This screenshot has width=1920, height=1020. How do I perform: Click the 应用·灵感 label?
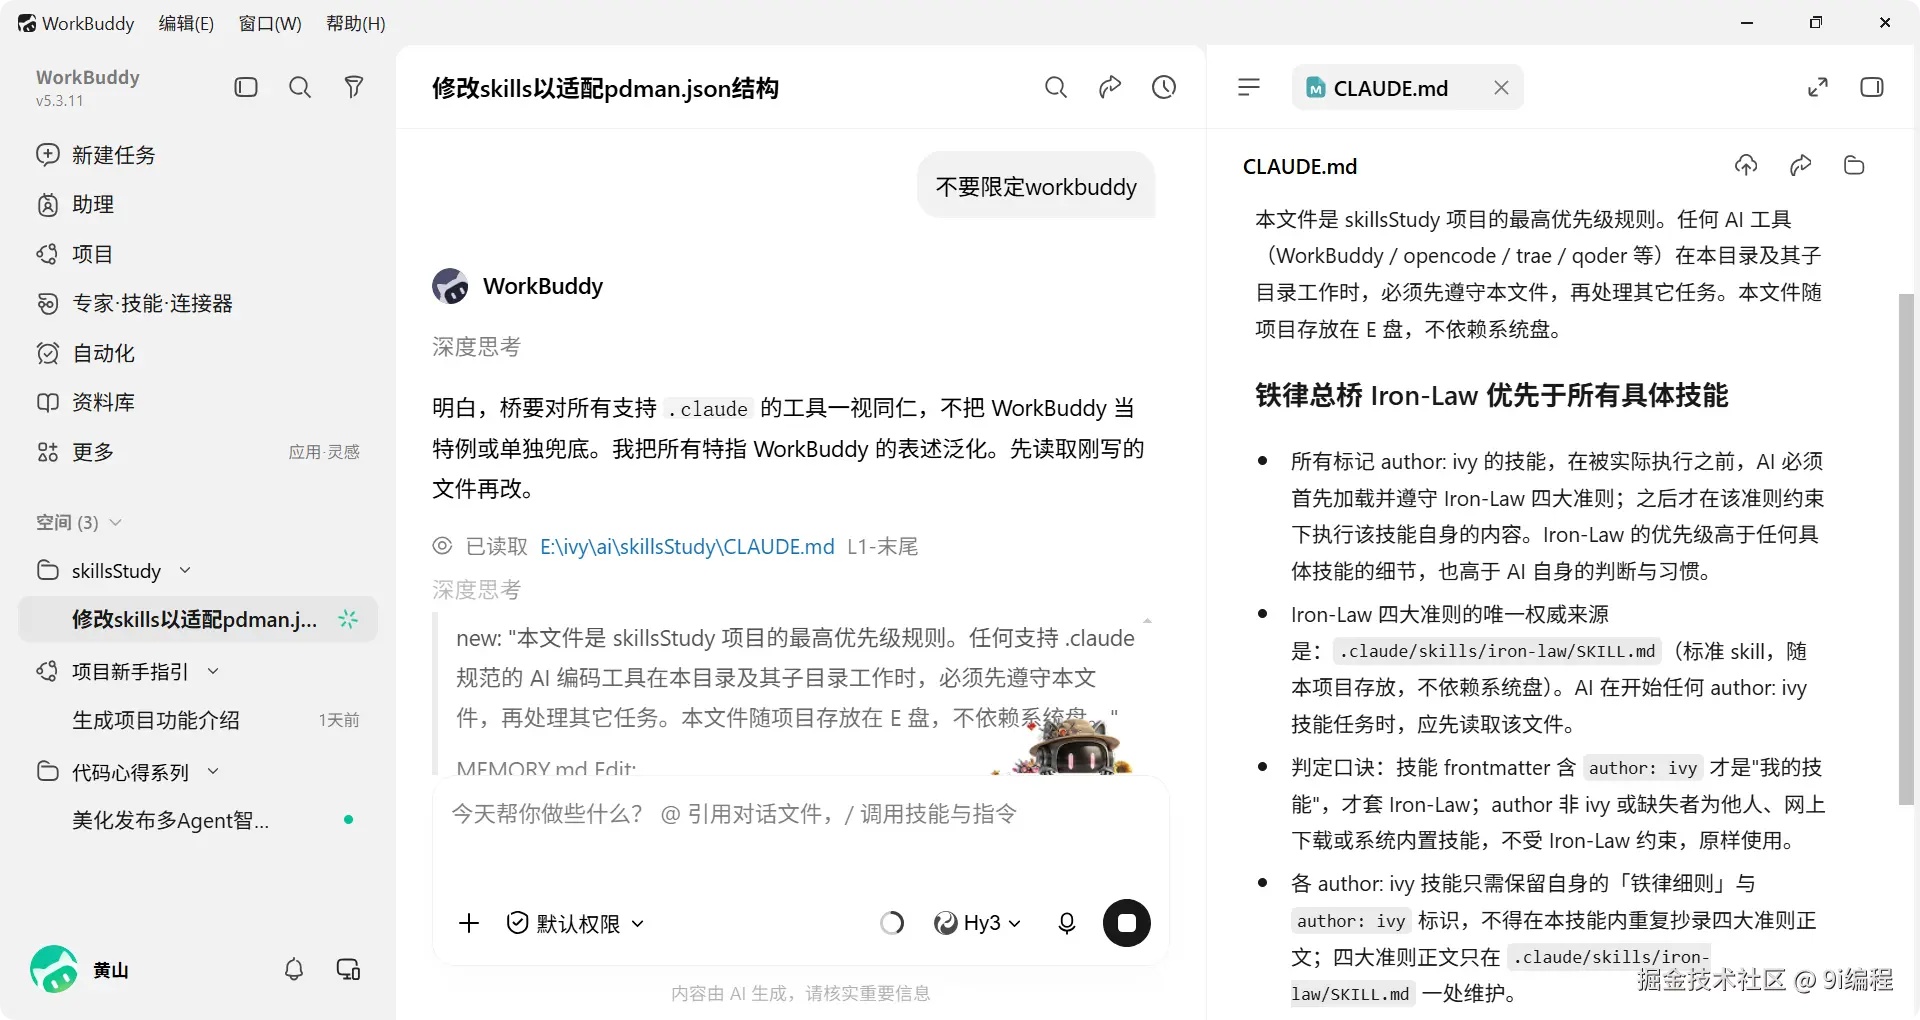click(324, 452)
